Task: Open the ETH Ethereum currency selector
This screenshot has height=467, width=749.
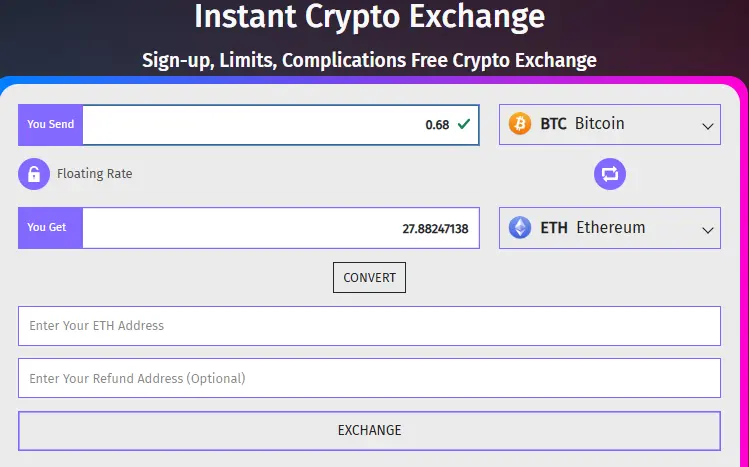Action: tap(610, 228)
